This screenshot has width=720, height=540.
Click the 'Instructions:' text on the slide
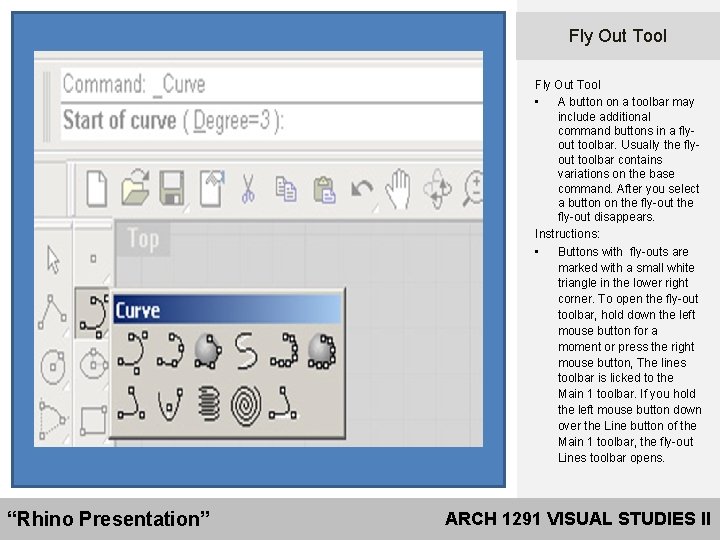click(567, 234)
